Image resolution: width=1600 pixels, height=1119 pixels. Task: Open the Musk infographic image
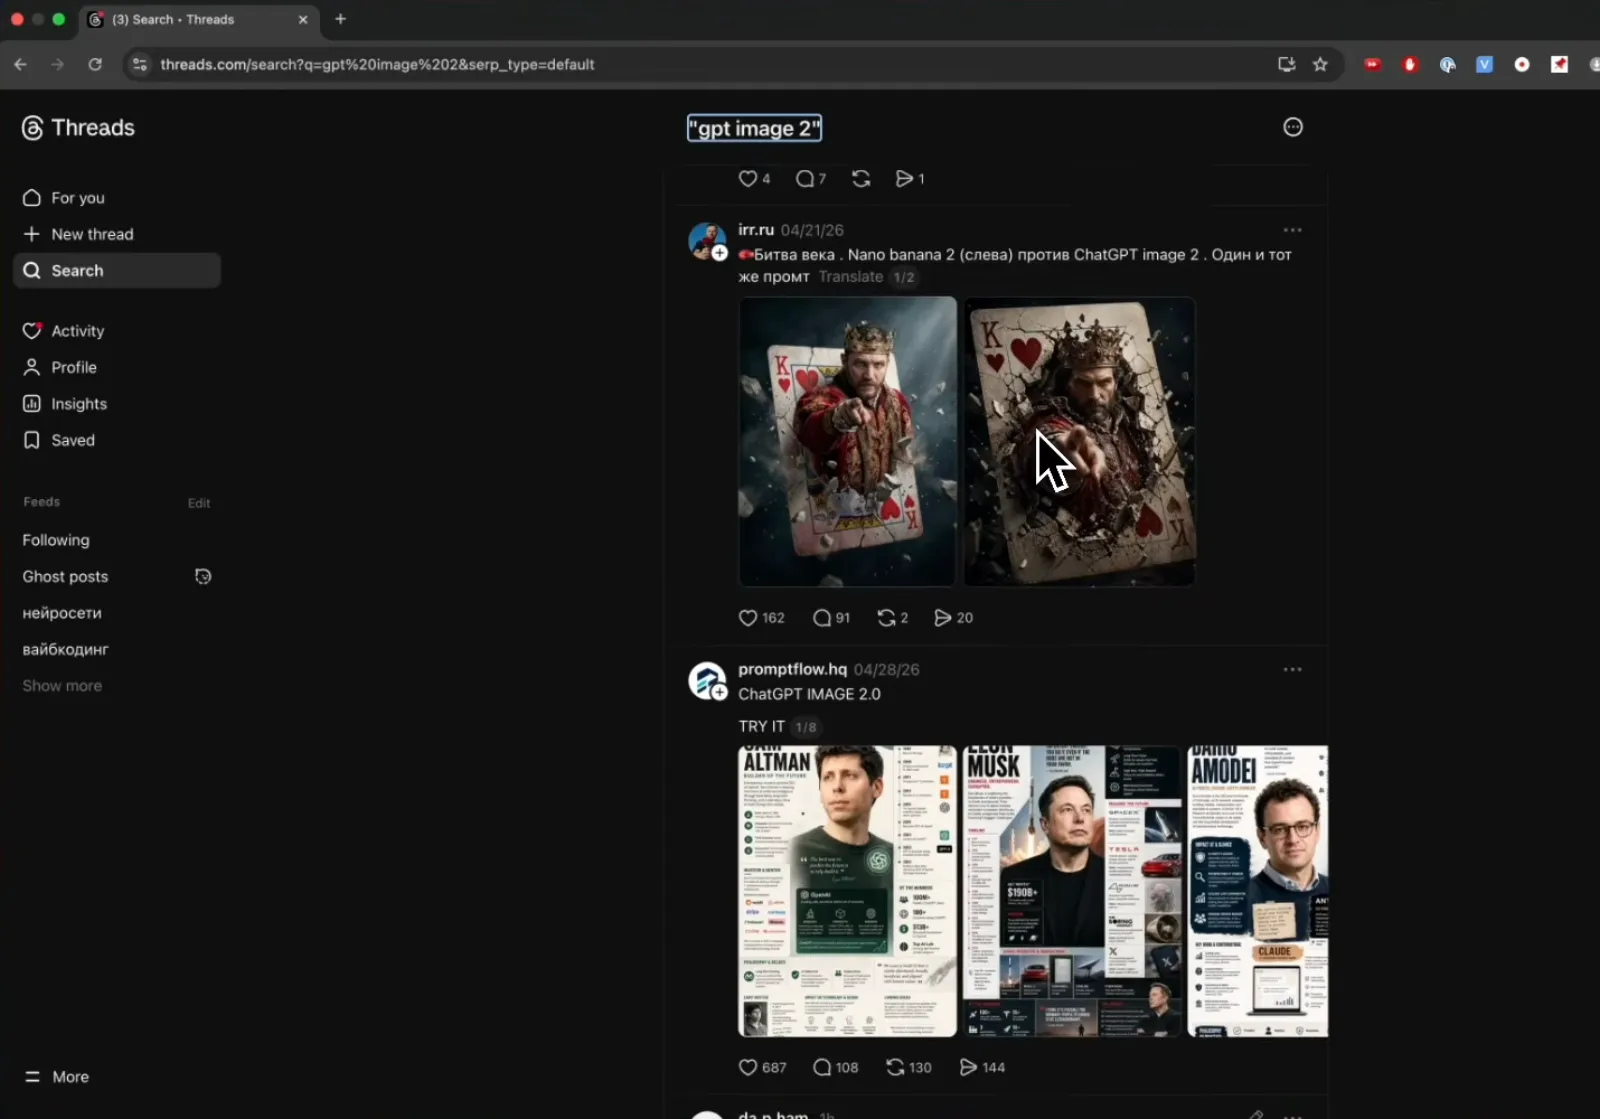click(1072, 891)
